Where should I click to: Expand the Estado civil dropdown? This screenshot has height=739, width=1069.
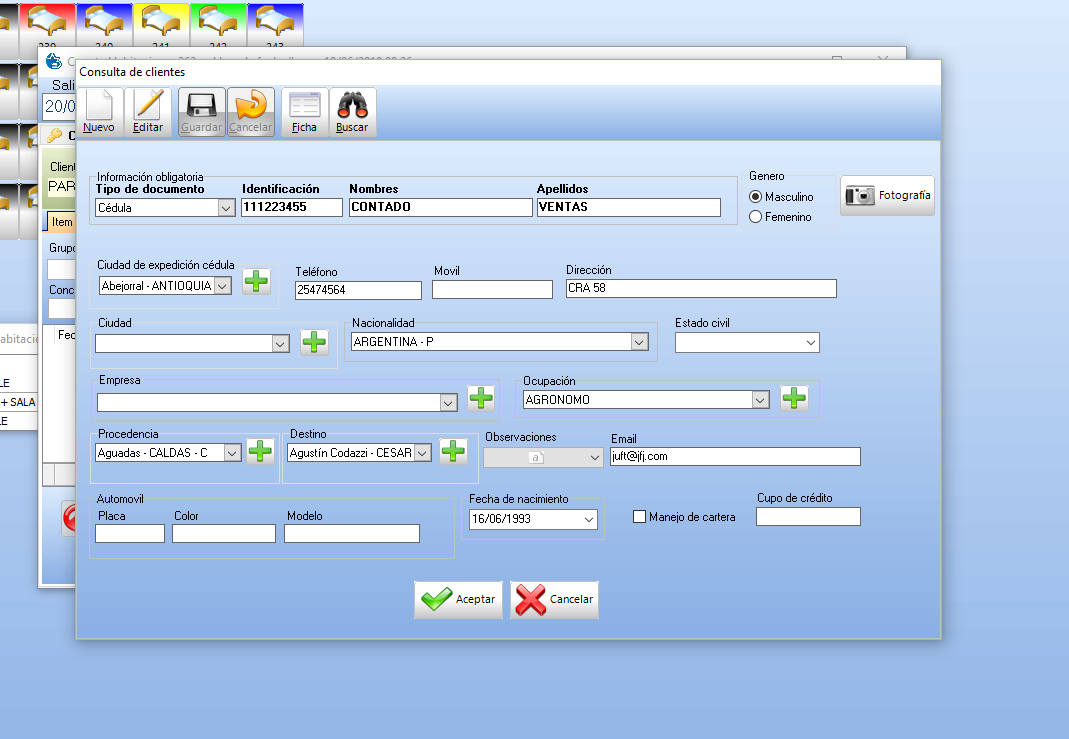(x=810, y=343)
